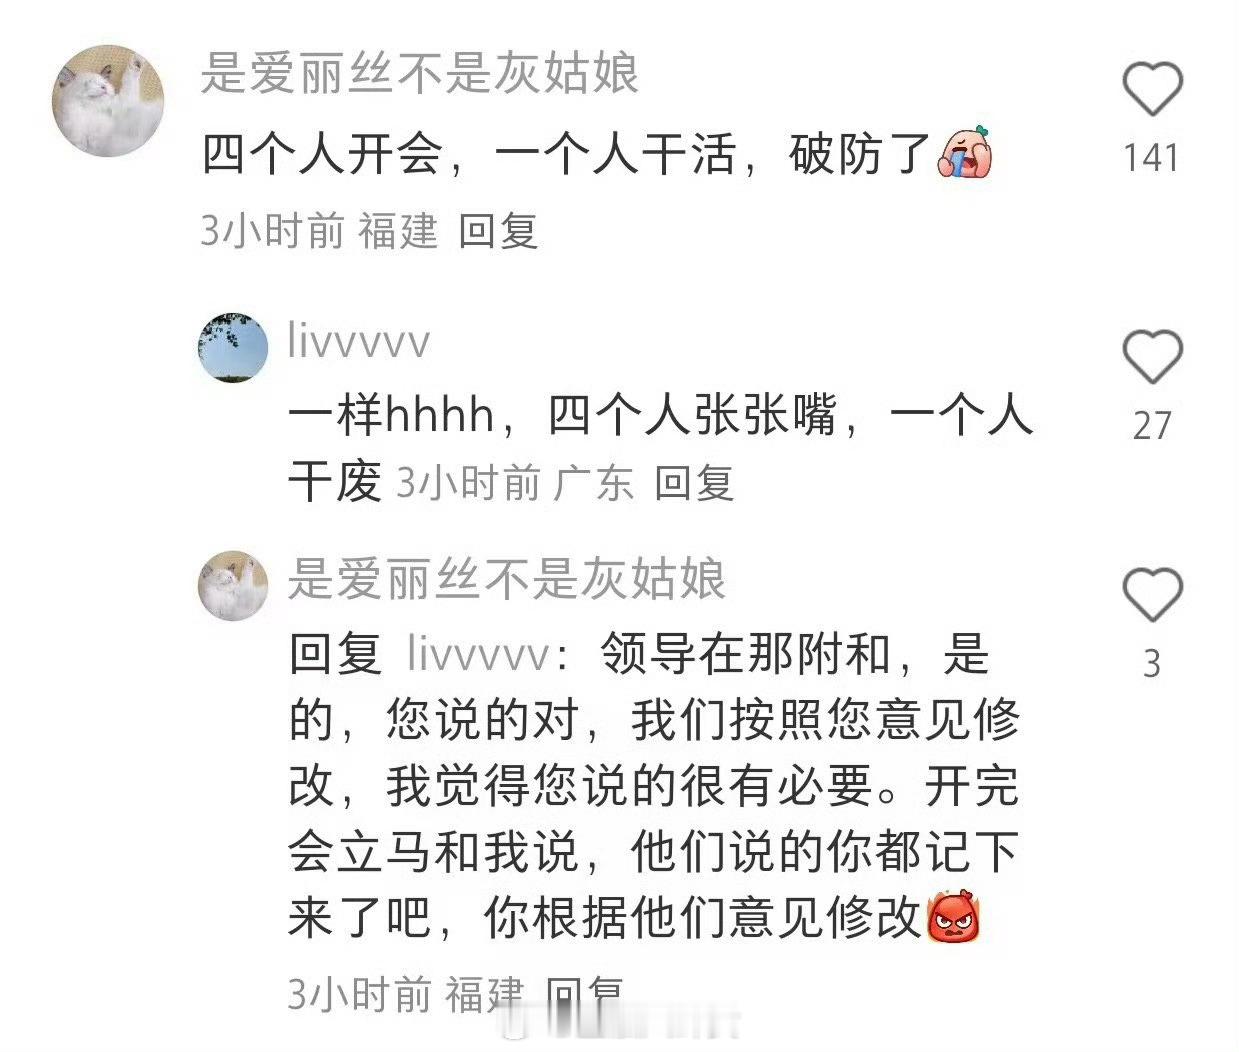This screenshot has height=1052, width=1239.
Task: Tap the crying emoji after 破防了
Action: click(x=964, y=154)
